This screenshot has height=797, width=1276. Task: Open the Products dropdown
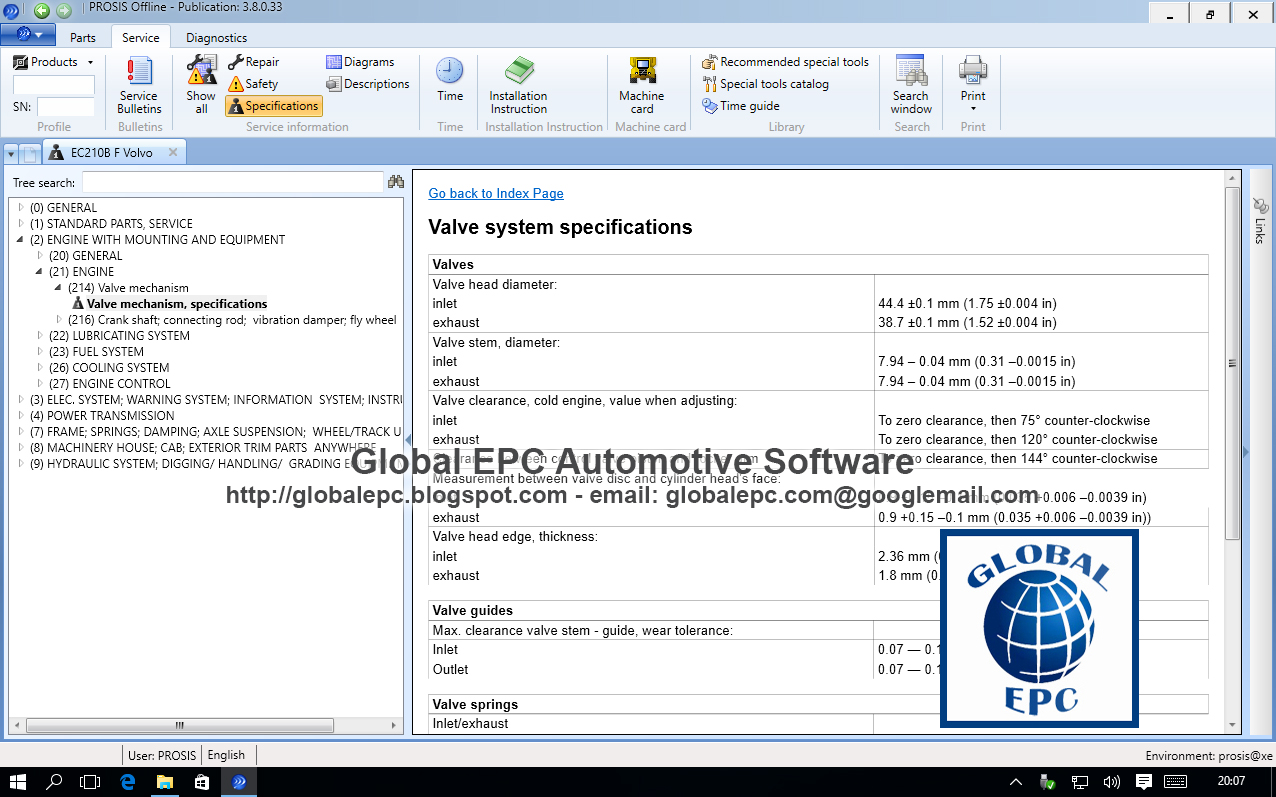click(90, 61)
